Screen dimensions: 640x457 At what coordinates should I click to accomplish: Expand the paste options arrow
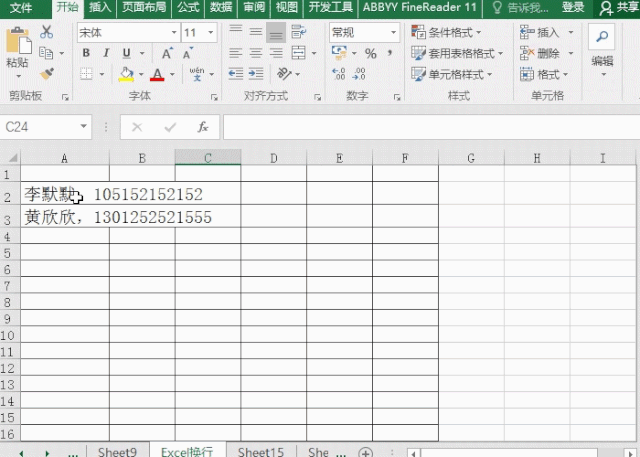tap(18, 76)
